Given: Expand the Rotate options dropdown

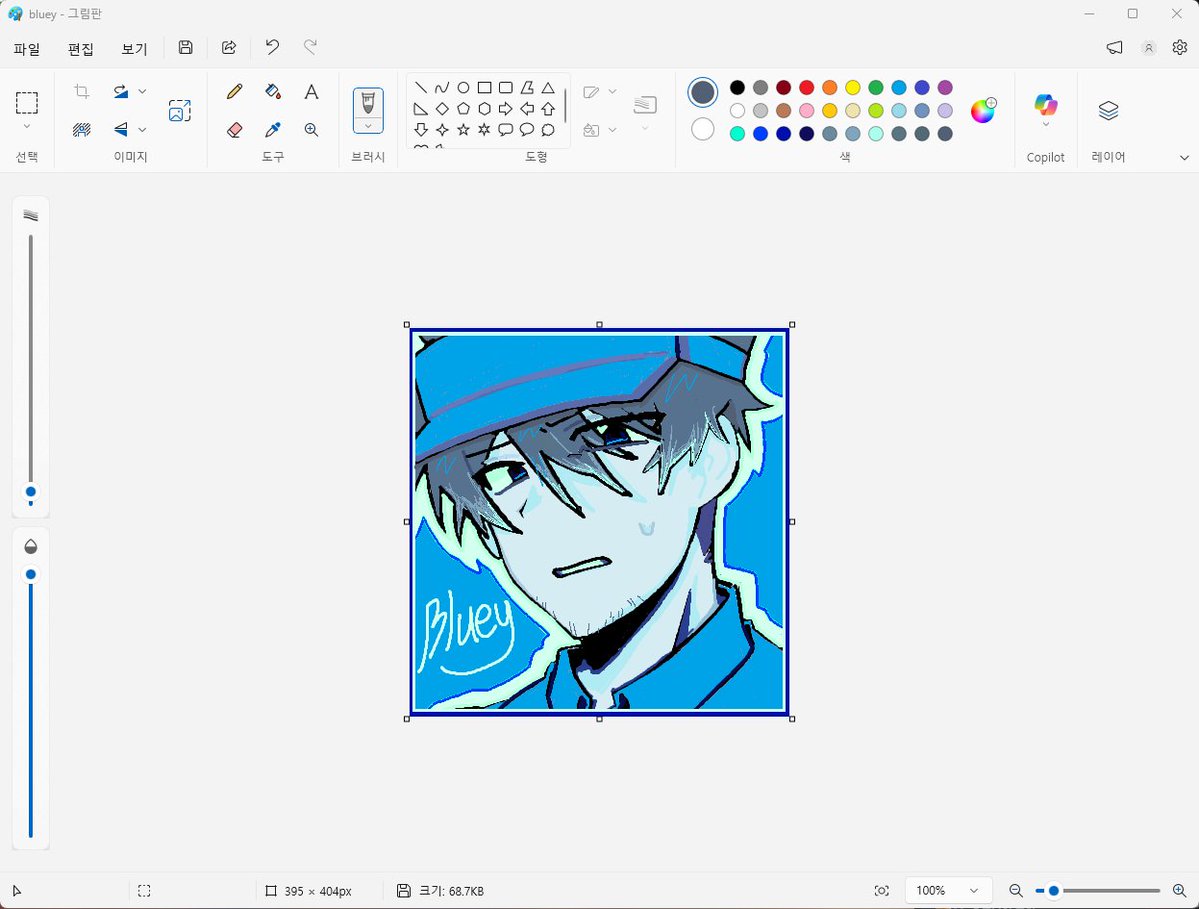Looking at the screenshot, I should pos(142,92).
